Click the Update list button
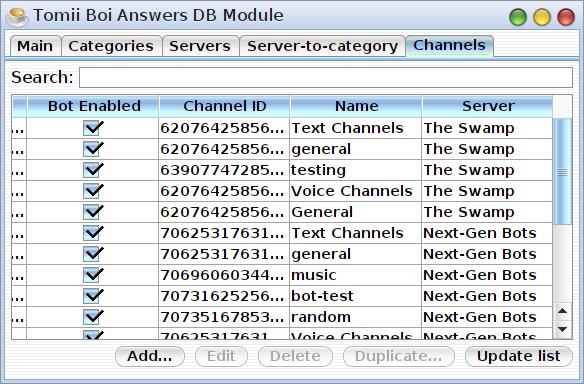Viewport: 584px width, 384px height. [x=518, y=356]
